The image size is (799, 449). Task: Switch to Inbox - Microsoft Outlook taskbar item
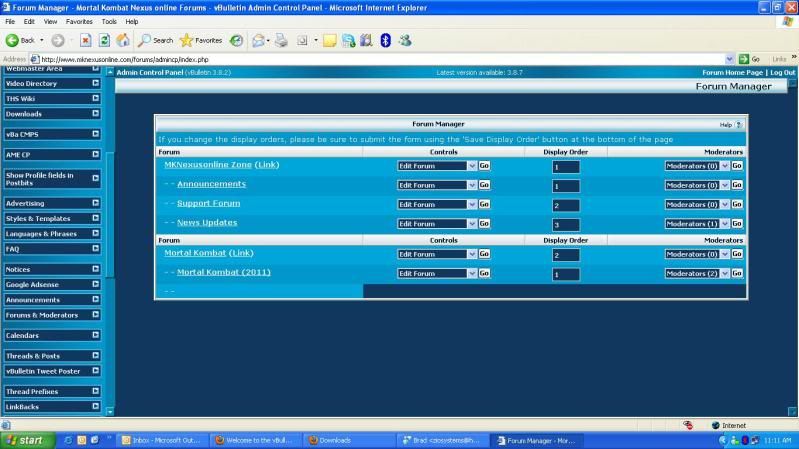[162, 440]
